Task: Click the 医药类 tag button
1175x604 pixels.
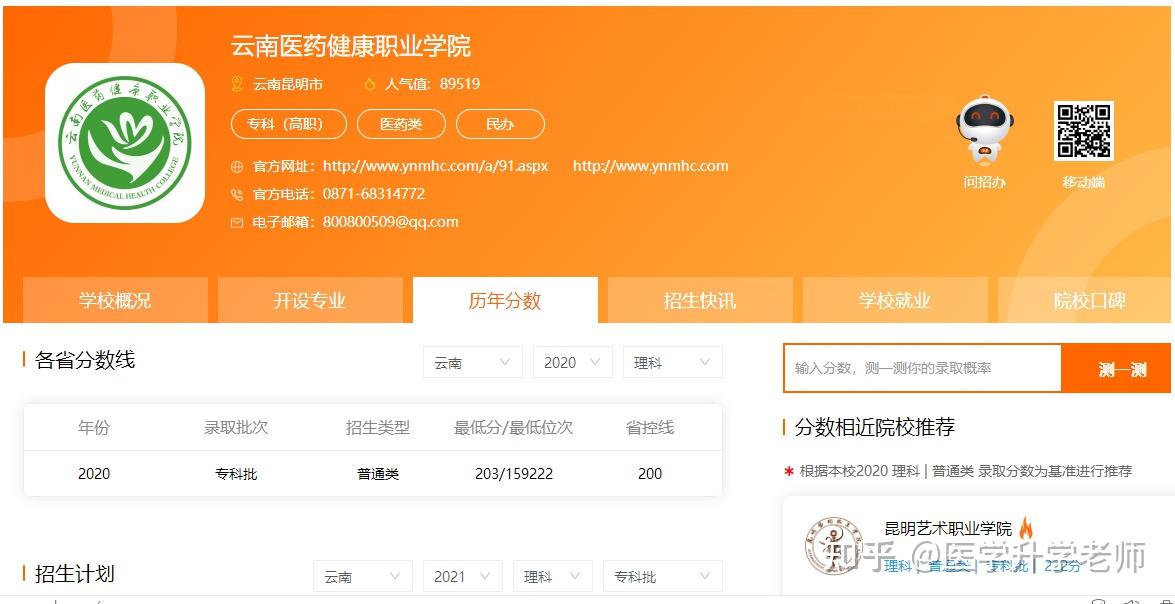Action: pos(402,124)
